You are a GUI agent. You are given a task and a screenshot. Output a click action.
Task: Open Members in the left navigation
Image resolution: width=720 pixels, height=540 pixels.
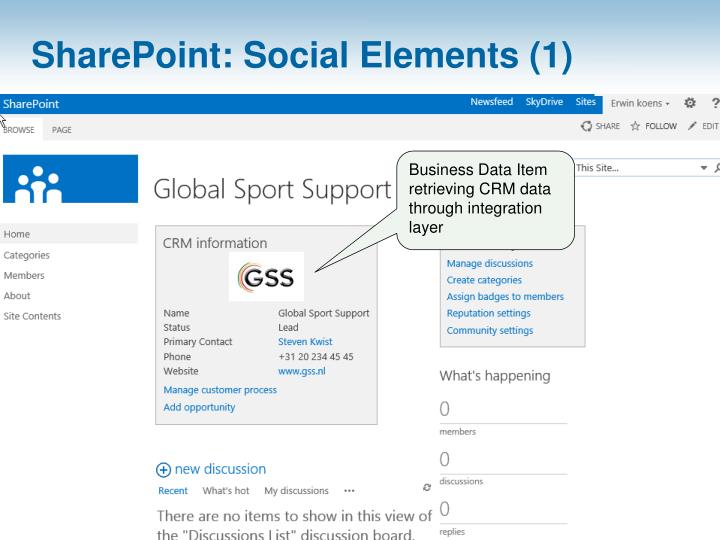[x=24, y=276]
